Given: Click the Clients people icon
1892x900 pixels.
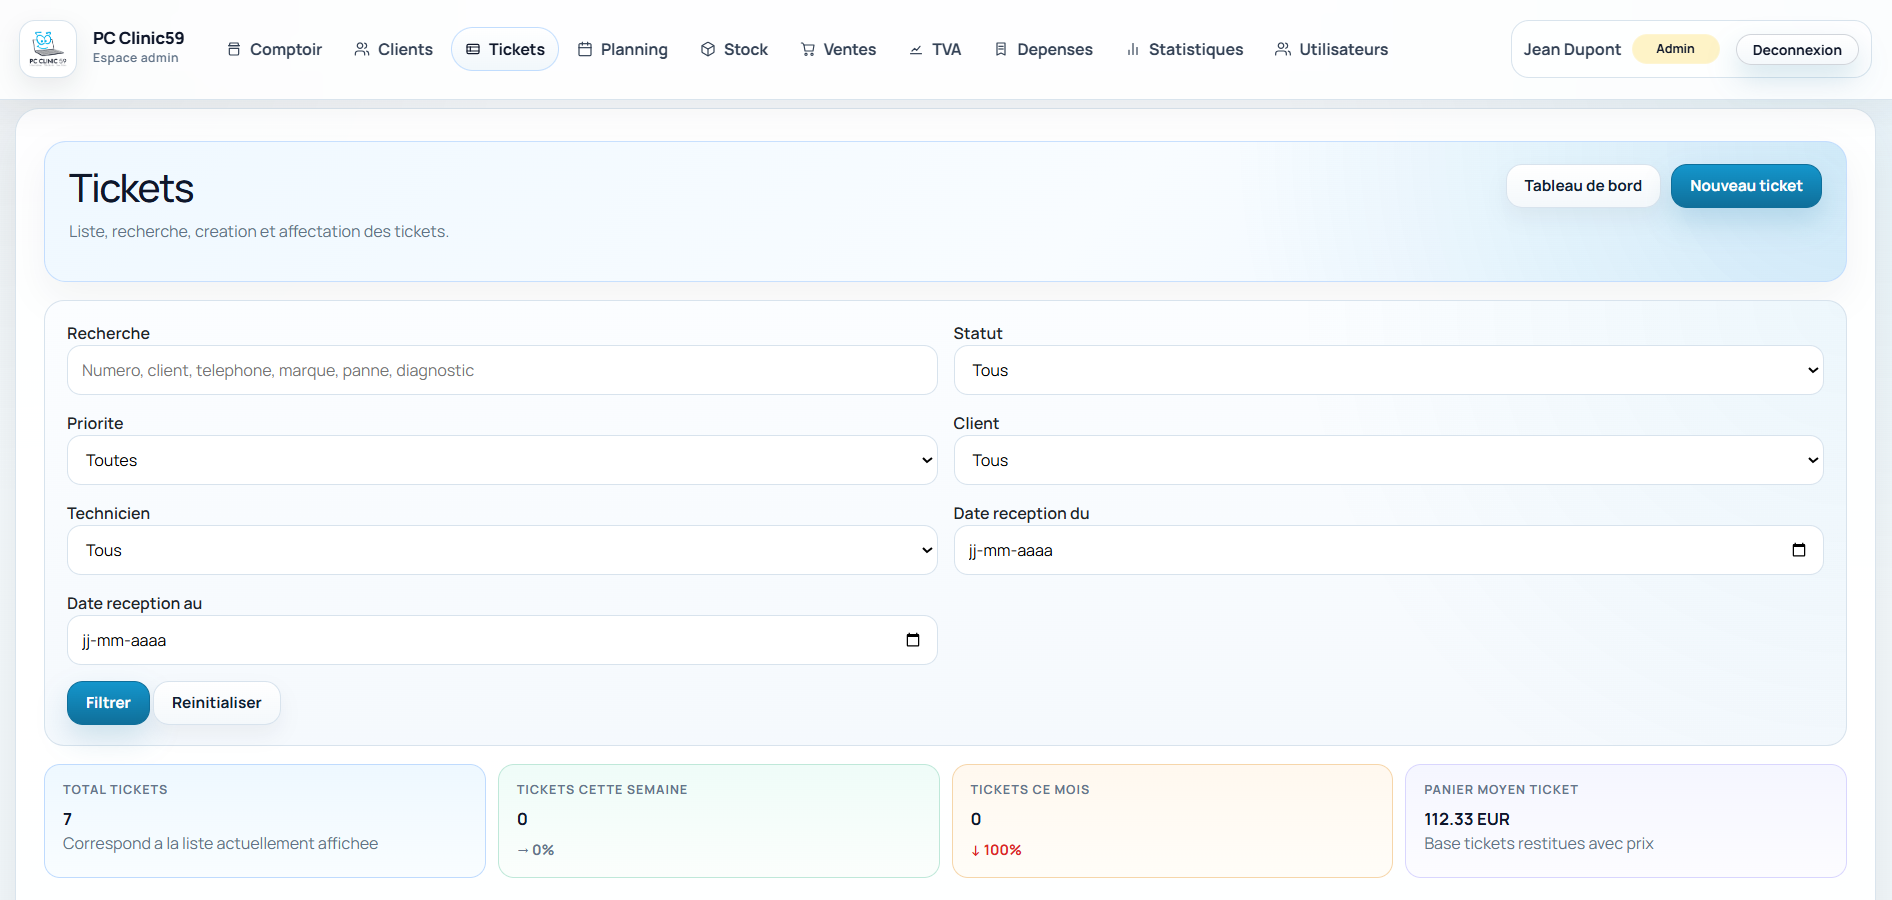Looking at the screenshot, I should tap(362, 49).
